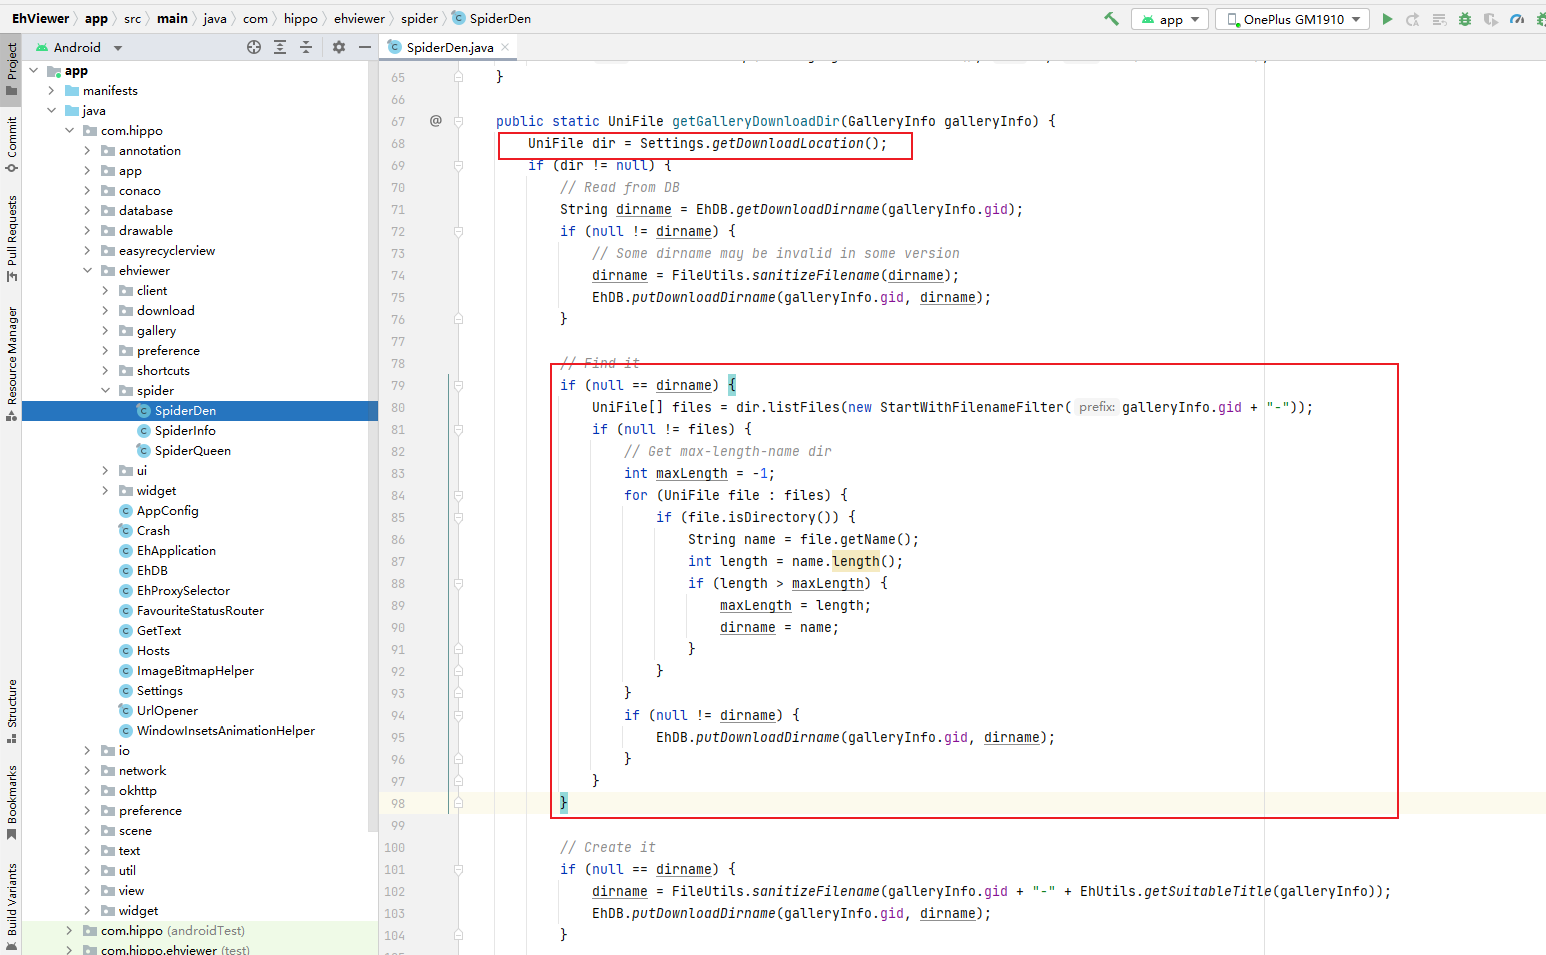Image resolution: width=1546 pixels, height=955 pixels.
Task: Click the StartWithFilenameFilter constructor on line 80
Action: (x=971, y=407)
